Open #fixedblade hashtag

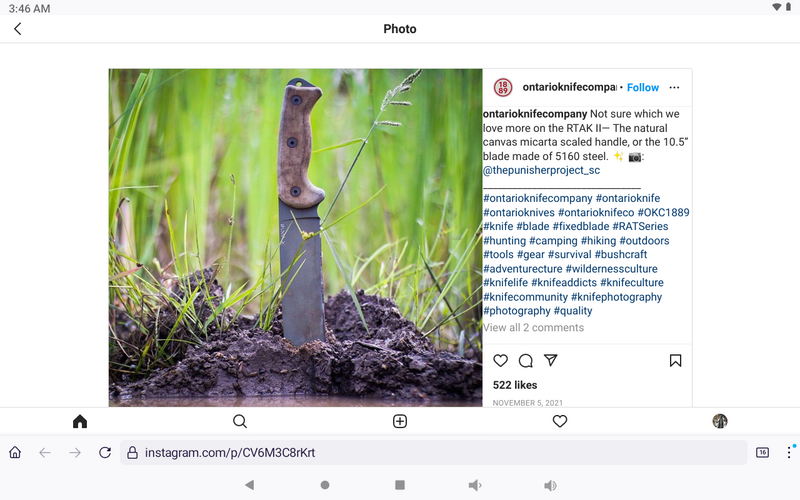[x=581, y=227]
